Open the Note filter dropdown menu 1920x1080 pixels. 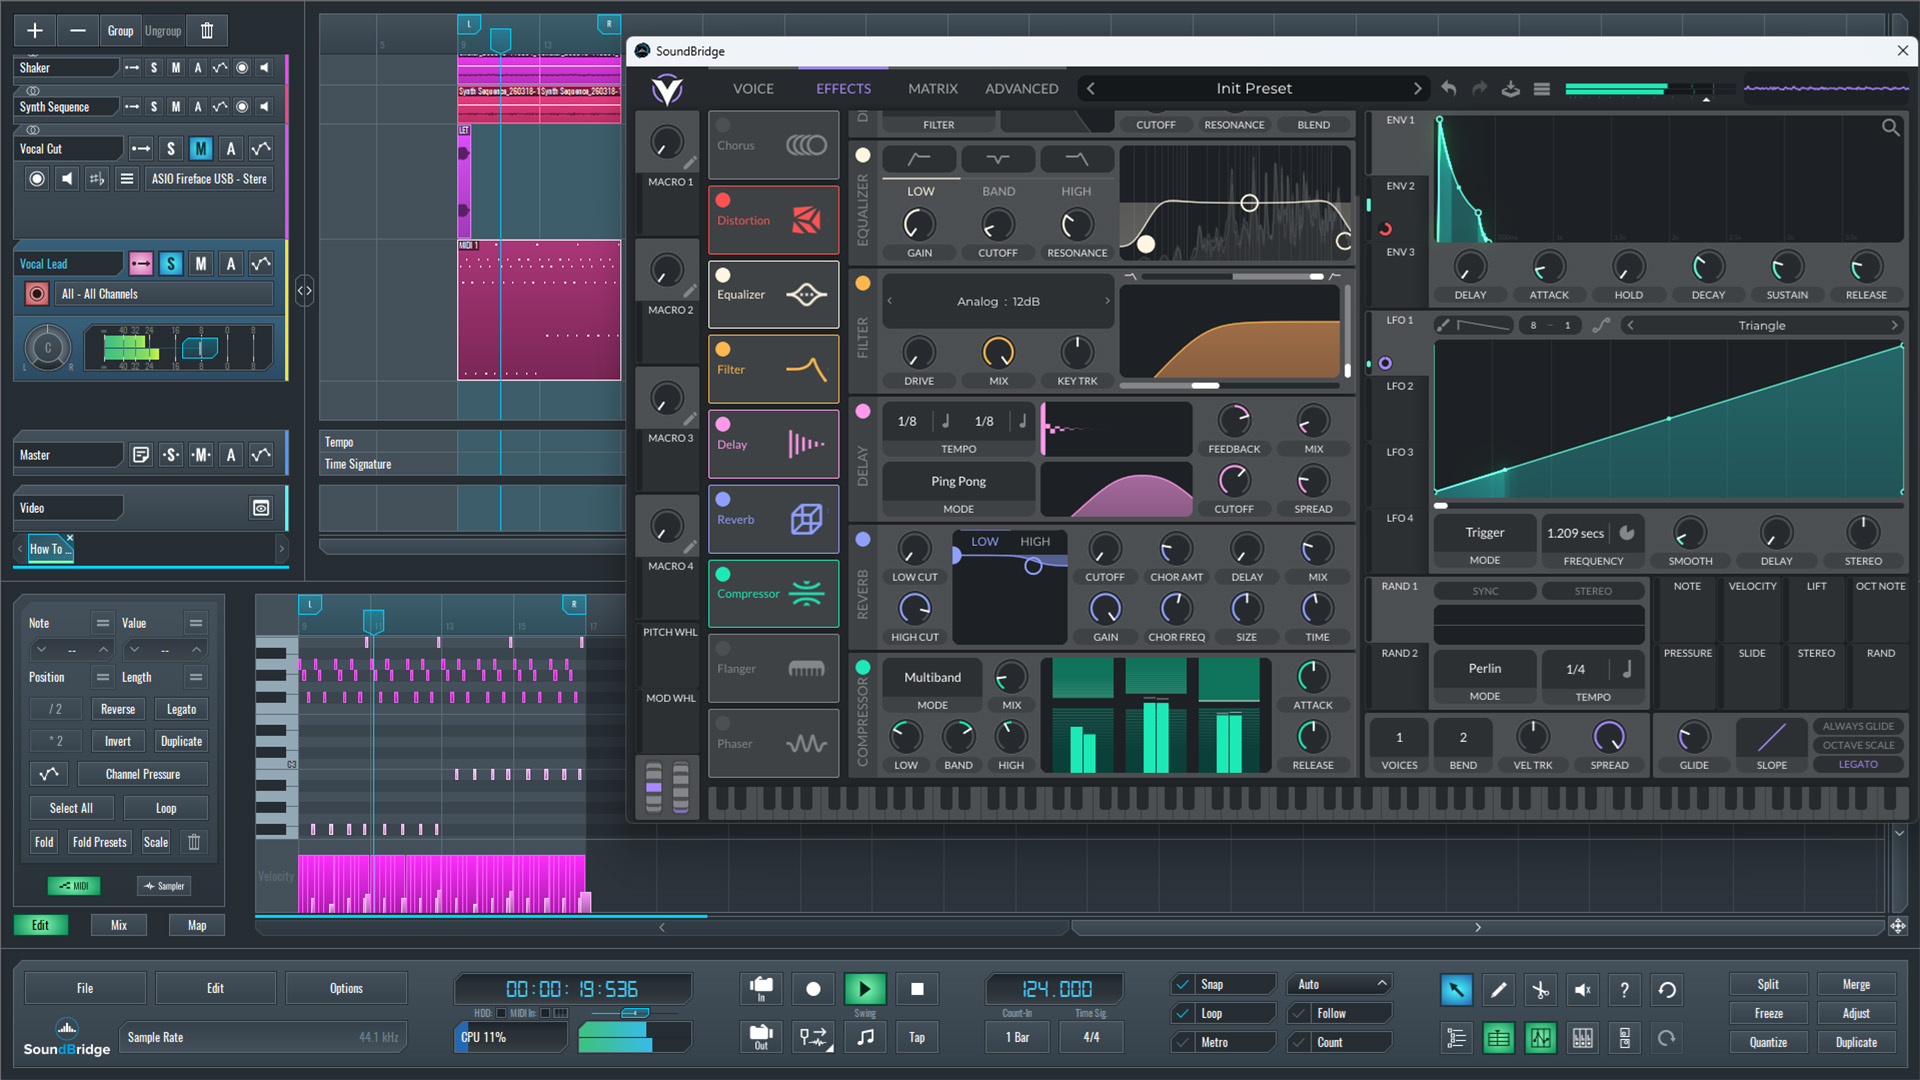tap(103, 623)
